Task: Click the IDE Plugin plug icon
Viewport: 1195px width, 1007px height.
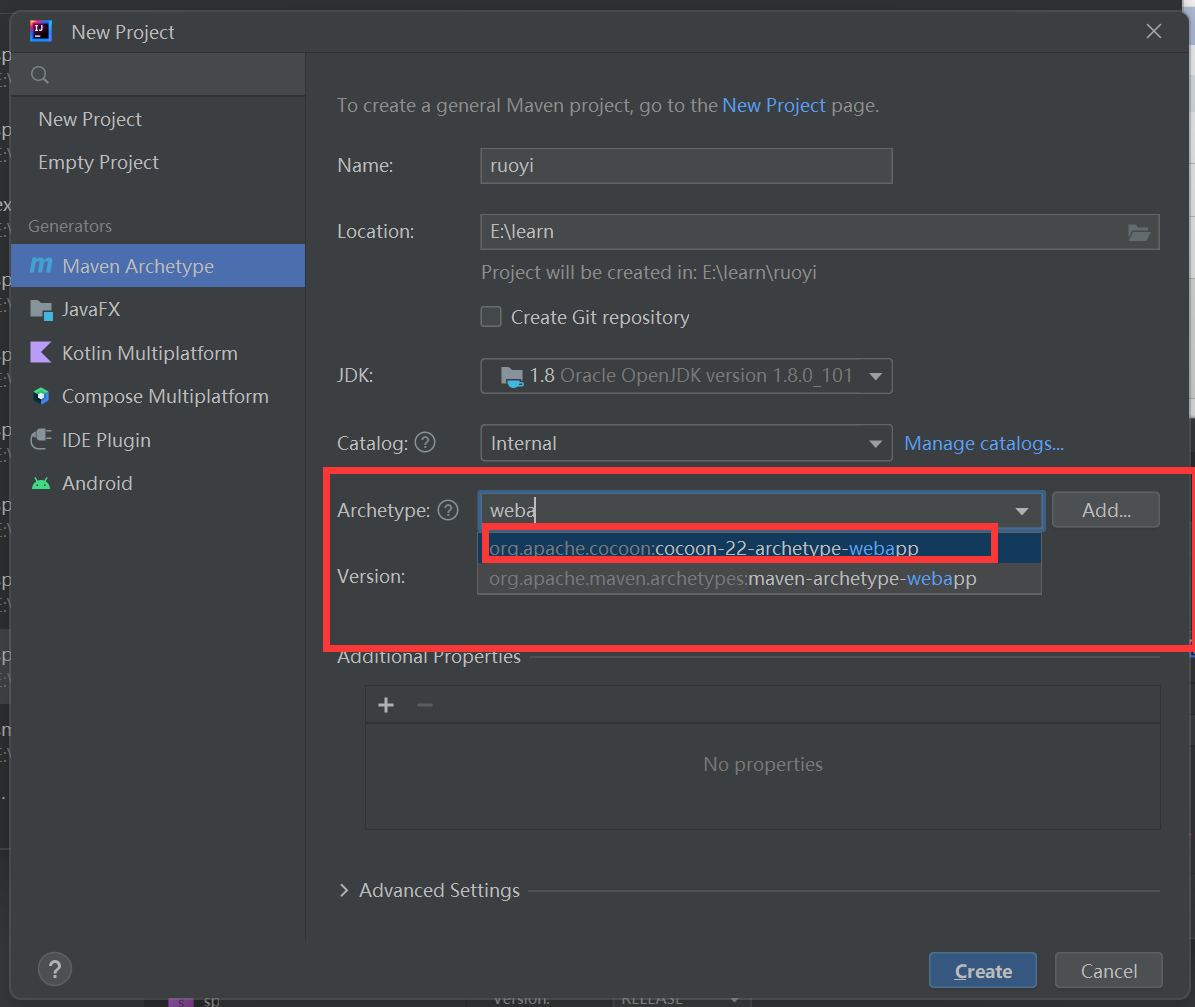Action: tap(41, 440)
